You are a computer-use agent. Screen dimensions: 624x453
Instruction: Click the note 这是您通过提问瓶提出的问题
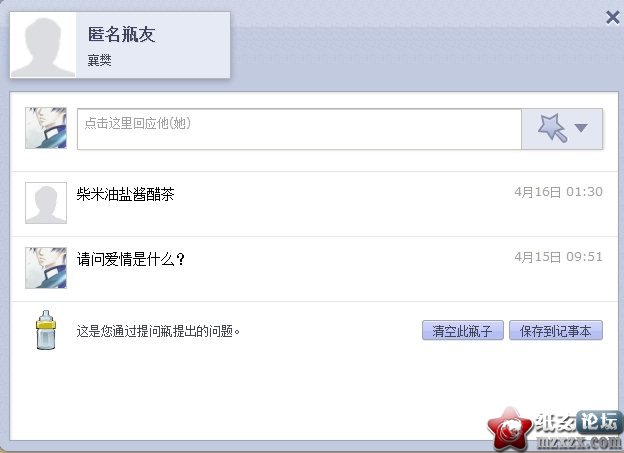158,331
